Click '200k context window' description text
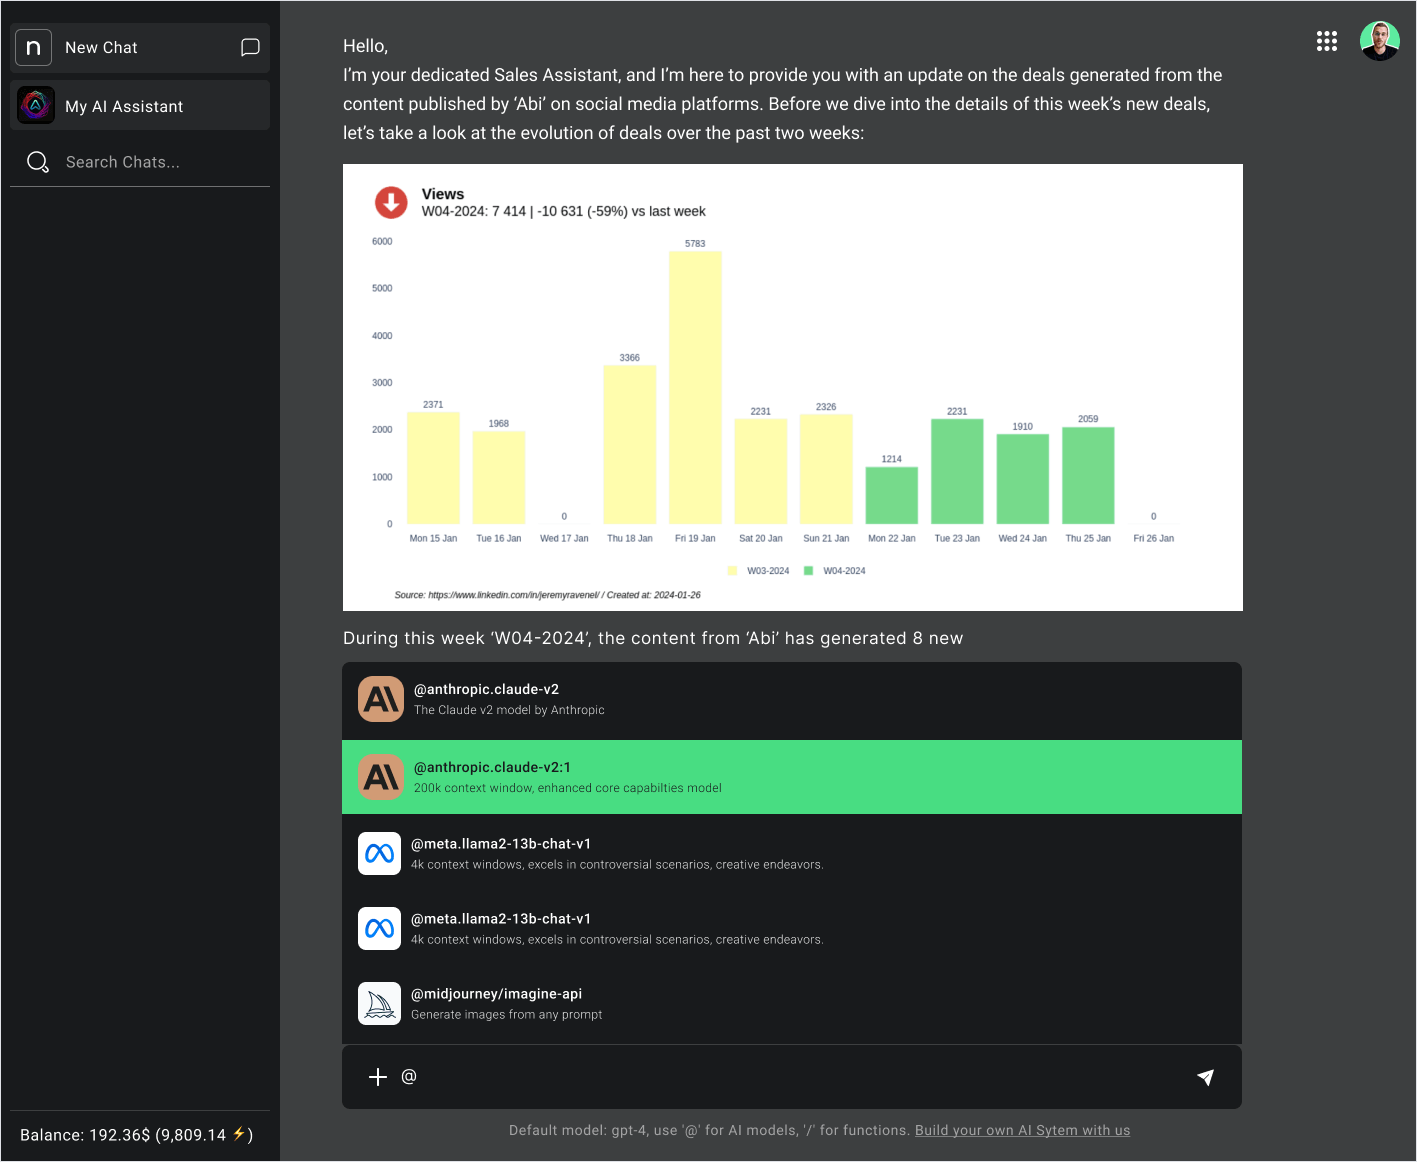1417x1162 pixels. tap(568, 788)
